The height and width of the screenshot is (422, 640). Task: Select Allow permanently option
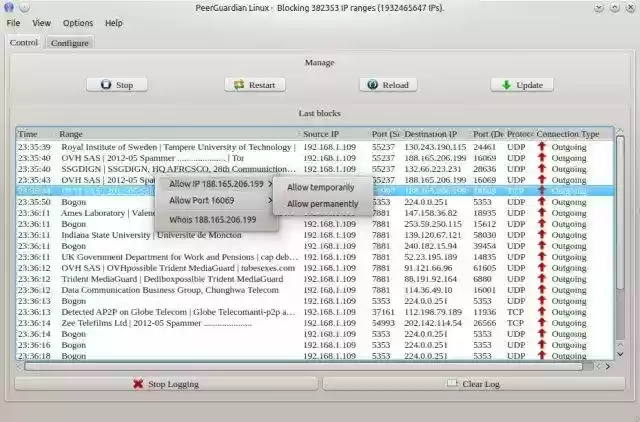click(x=322, y=204)
